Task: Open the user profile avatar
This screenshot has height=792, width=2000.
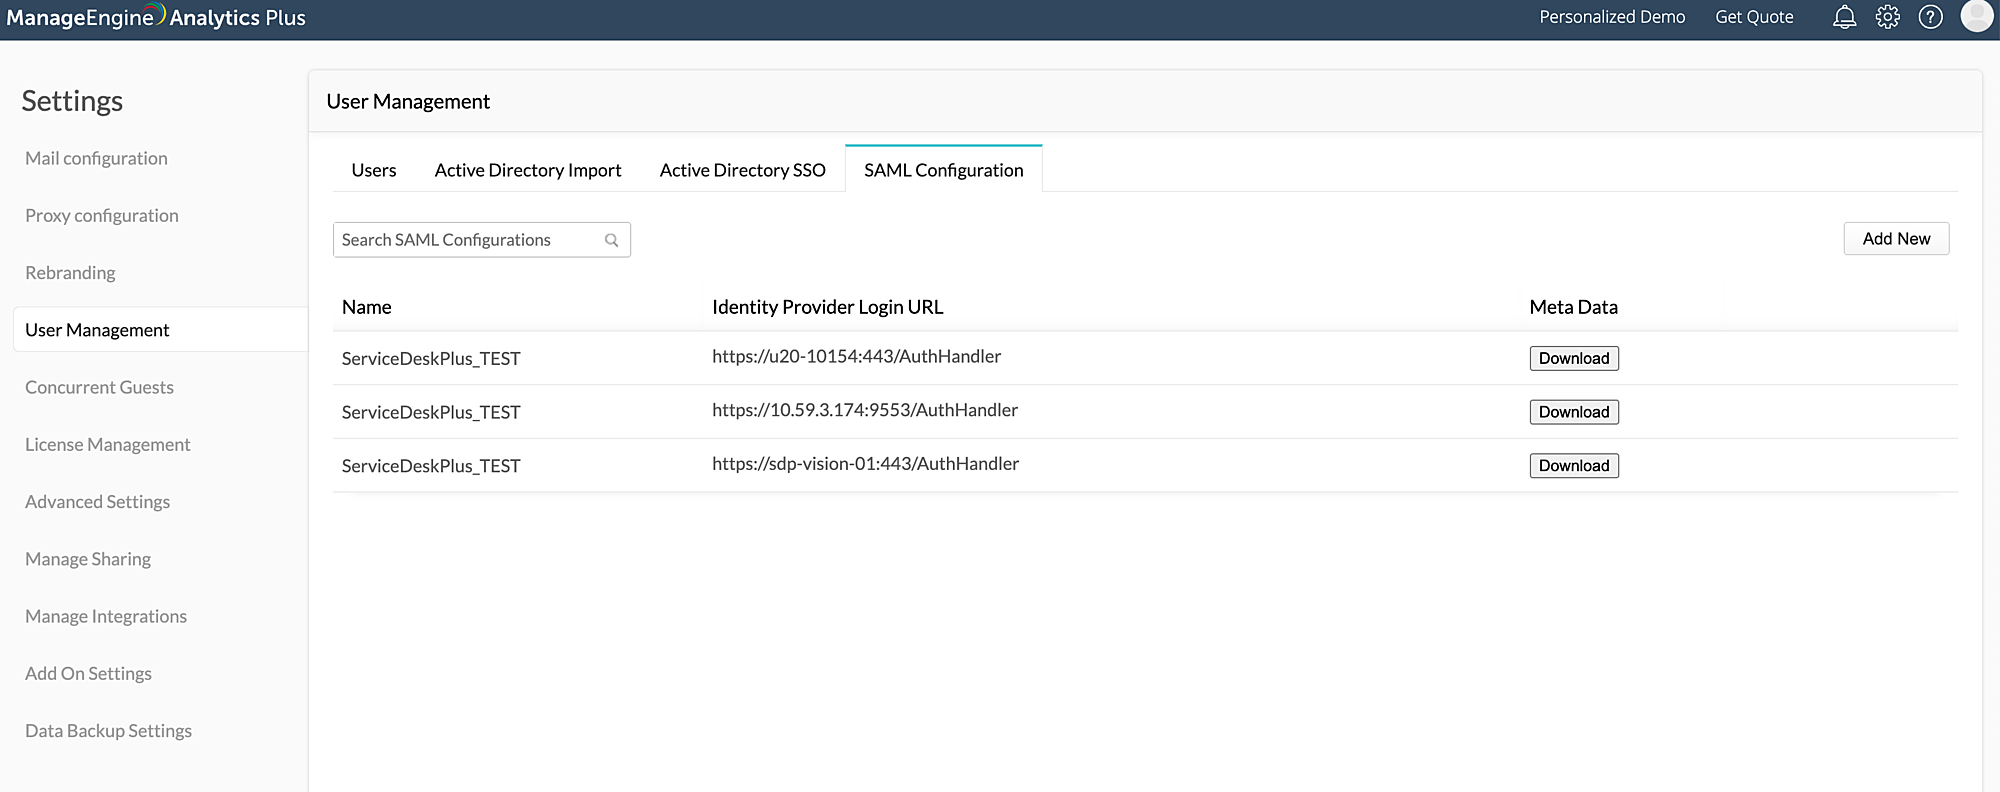Action: pyautogui.click(x=1976, y=16)
